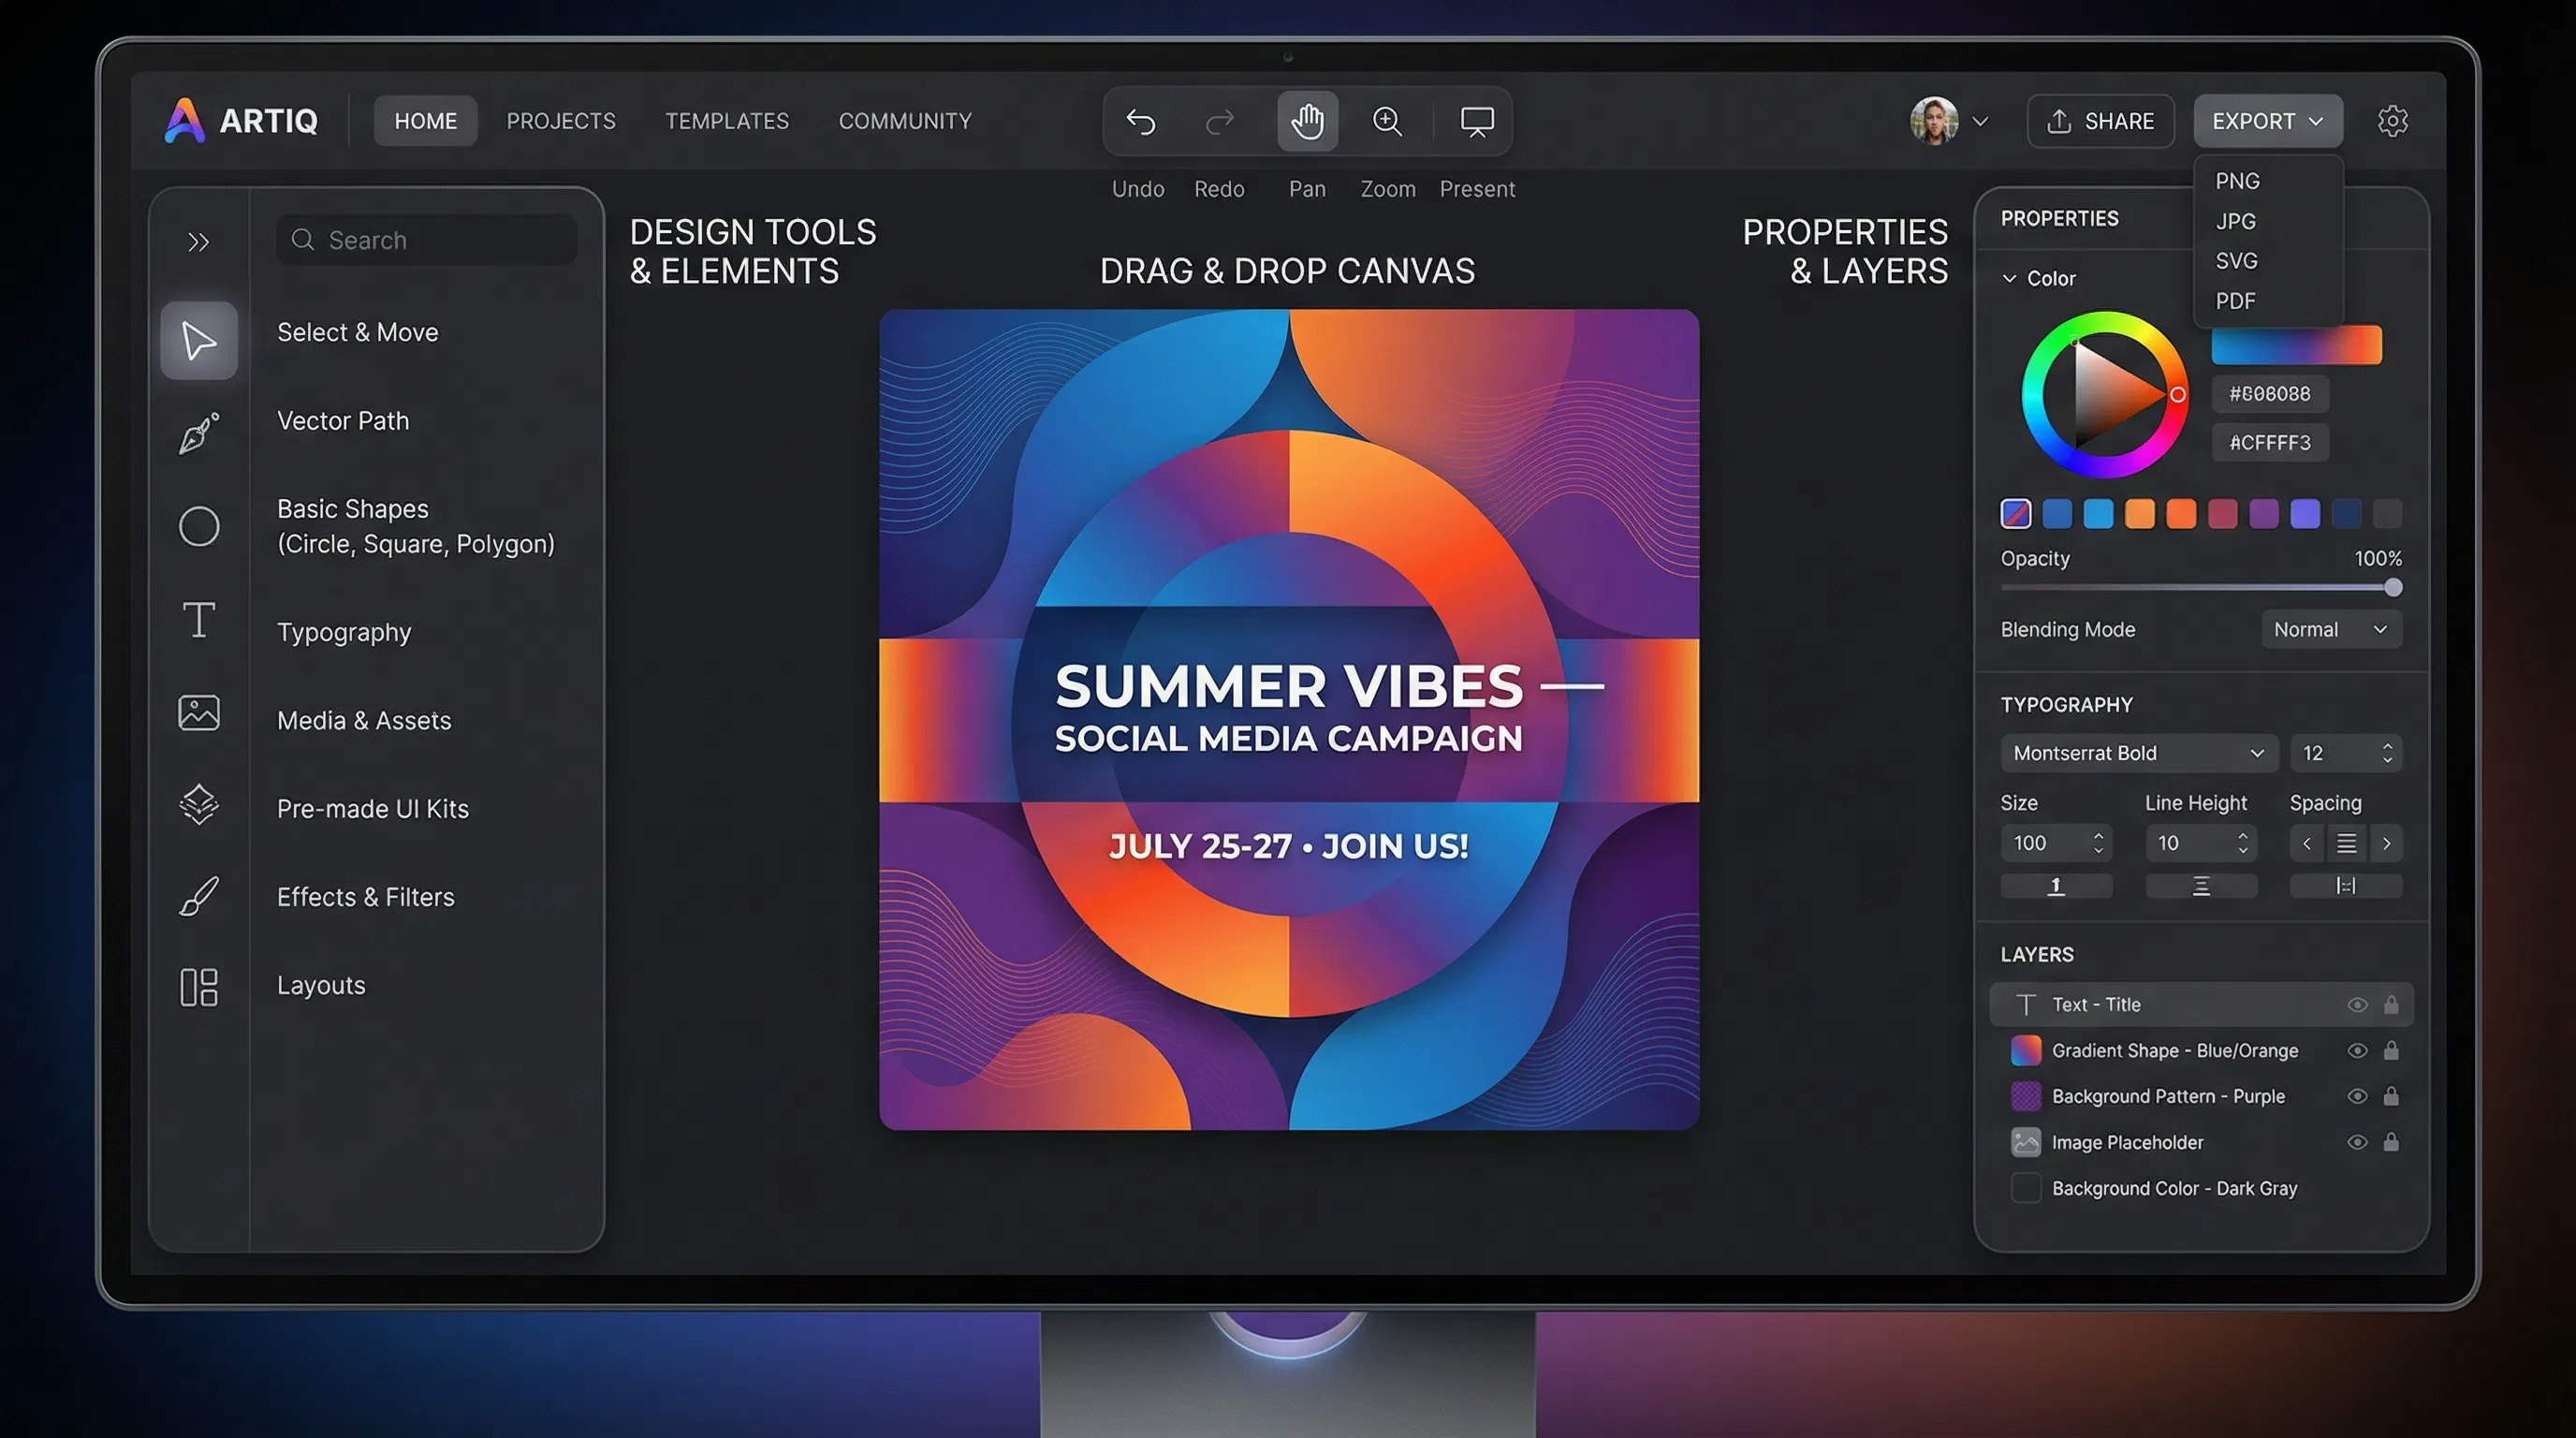Select the Vector Path pen tool icon
Image resolution: width=2576 pixels, height=1438 pixels.
(x=198, y=433)
